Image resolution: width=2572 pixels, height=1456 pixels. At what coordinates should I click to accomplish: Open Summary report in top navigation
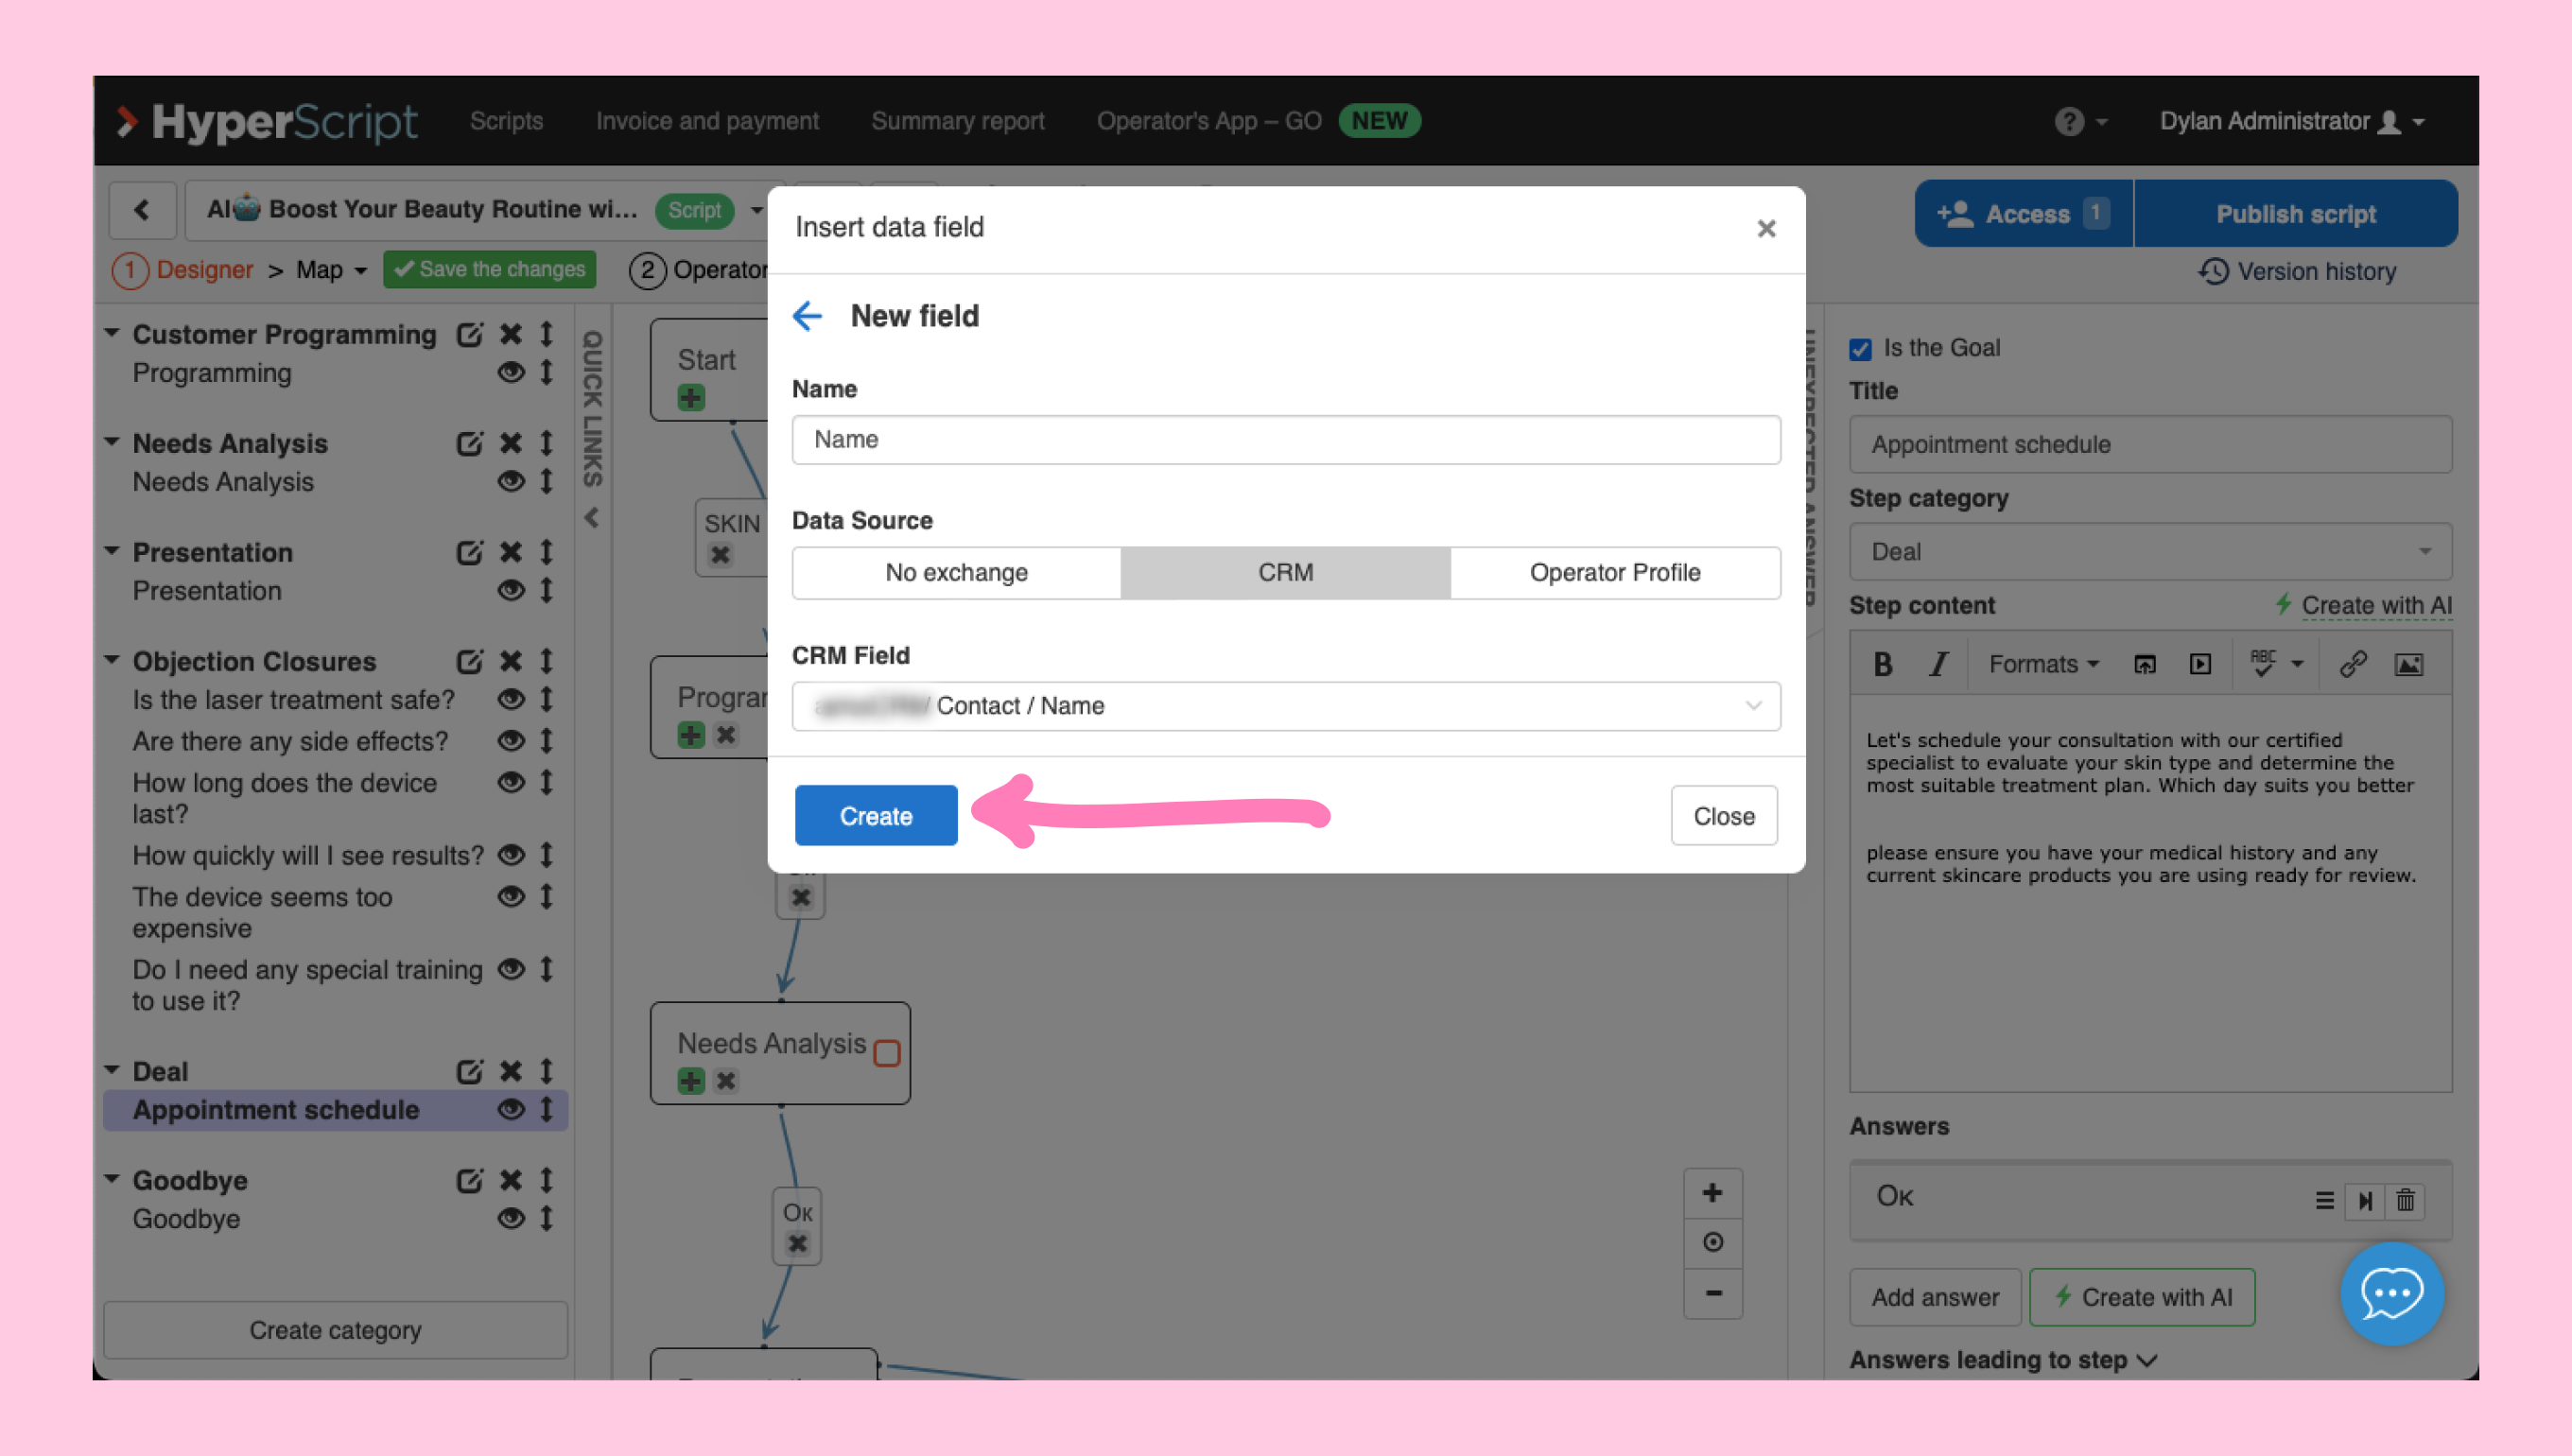click(957, 121)
